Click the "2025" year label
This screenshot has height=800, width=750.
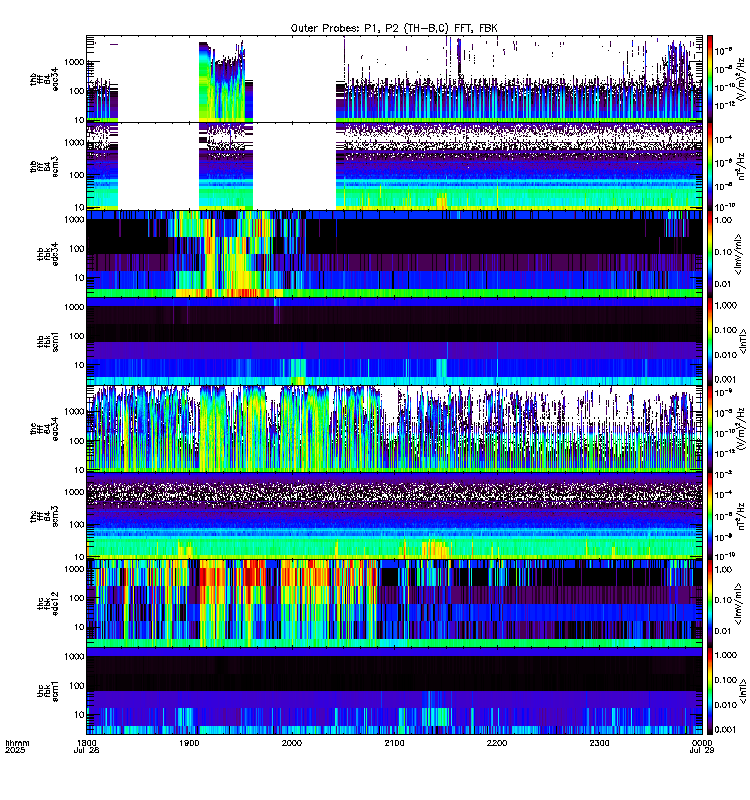[15, 751]
